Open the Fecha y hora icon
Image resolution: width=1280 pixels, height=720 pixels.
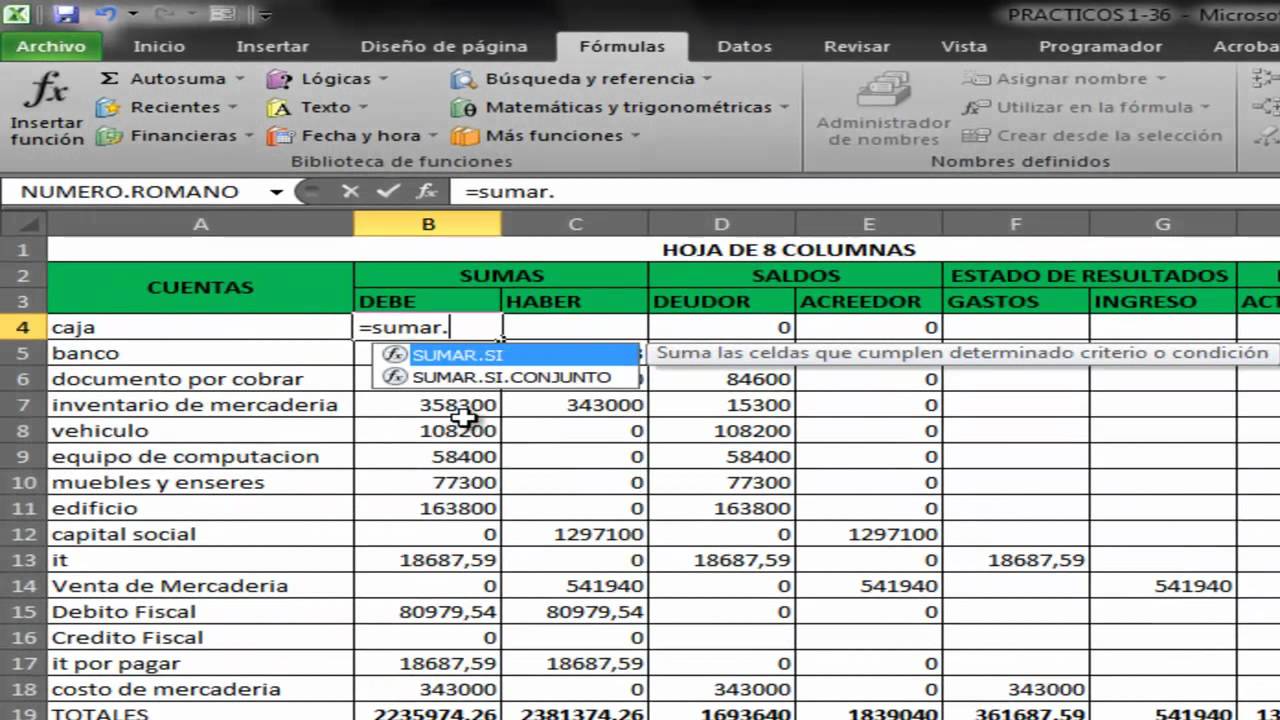point(280,136)
